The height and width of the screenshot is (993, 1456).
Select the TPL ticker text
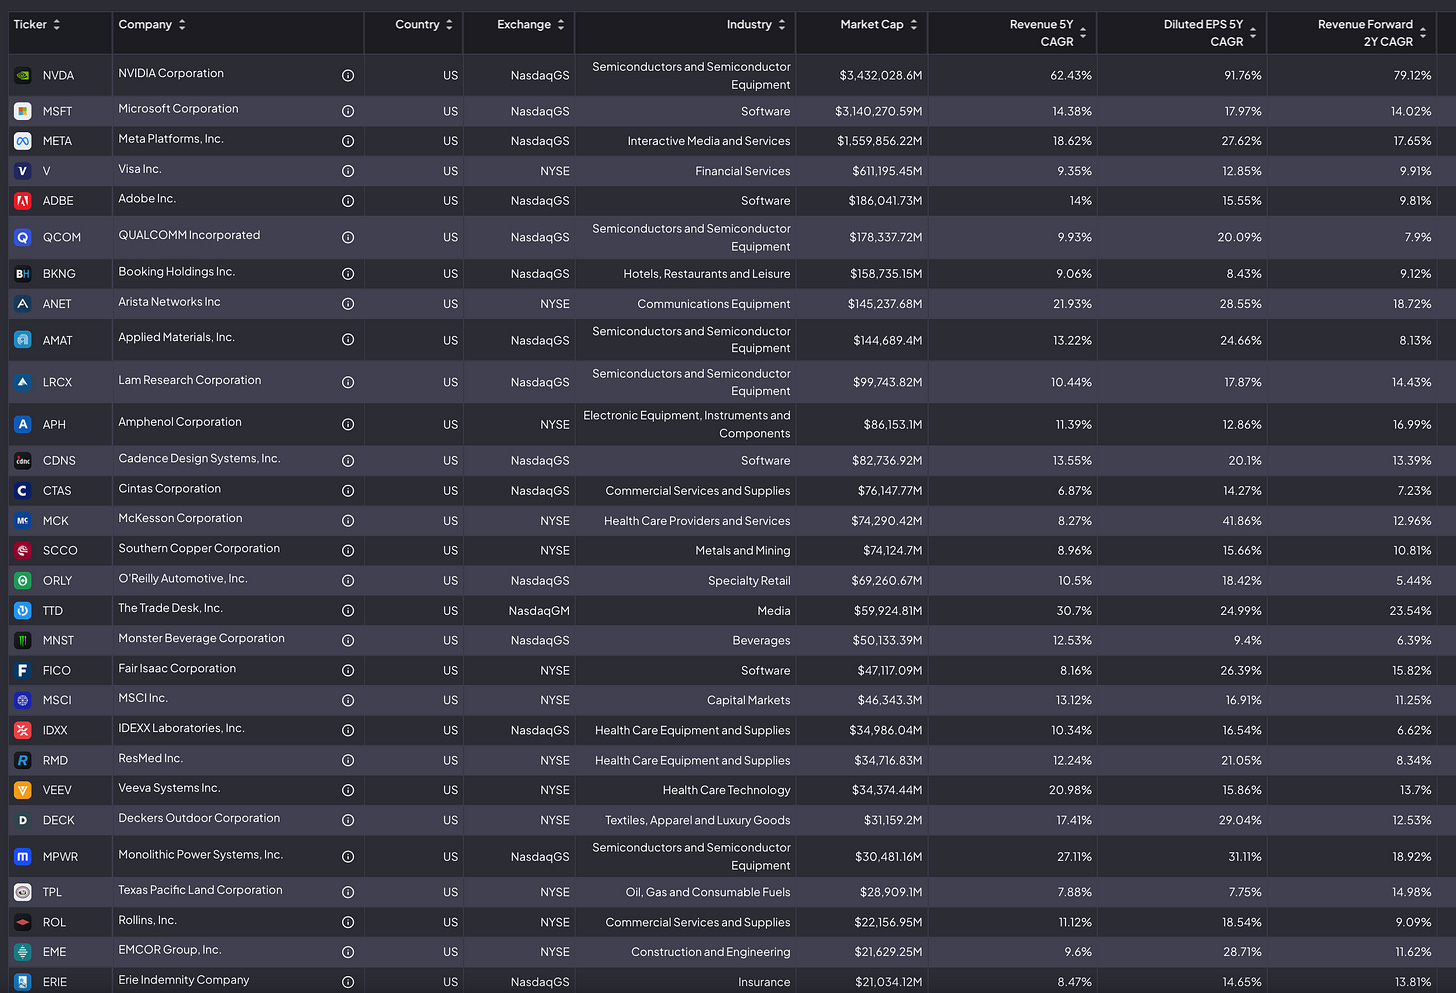tap(52, 892)
